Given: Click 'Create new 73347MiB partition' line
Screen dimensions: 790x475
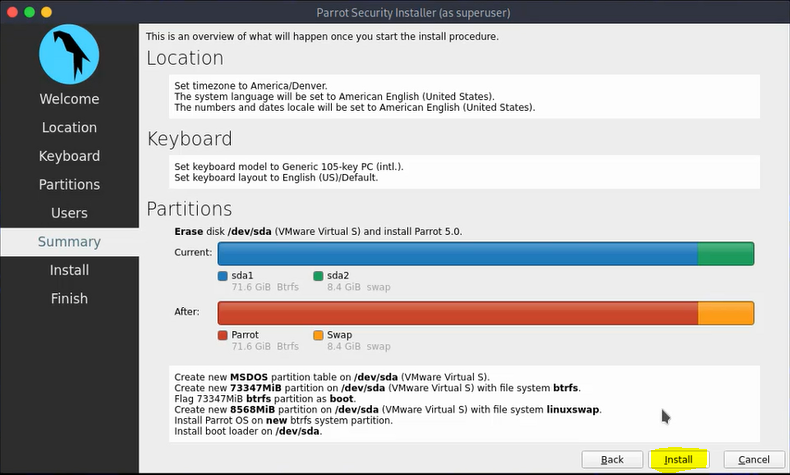Looking at the screenshot, I should pyautogui.click(x=377, y=388).
